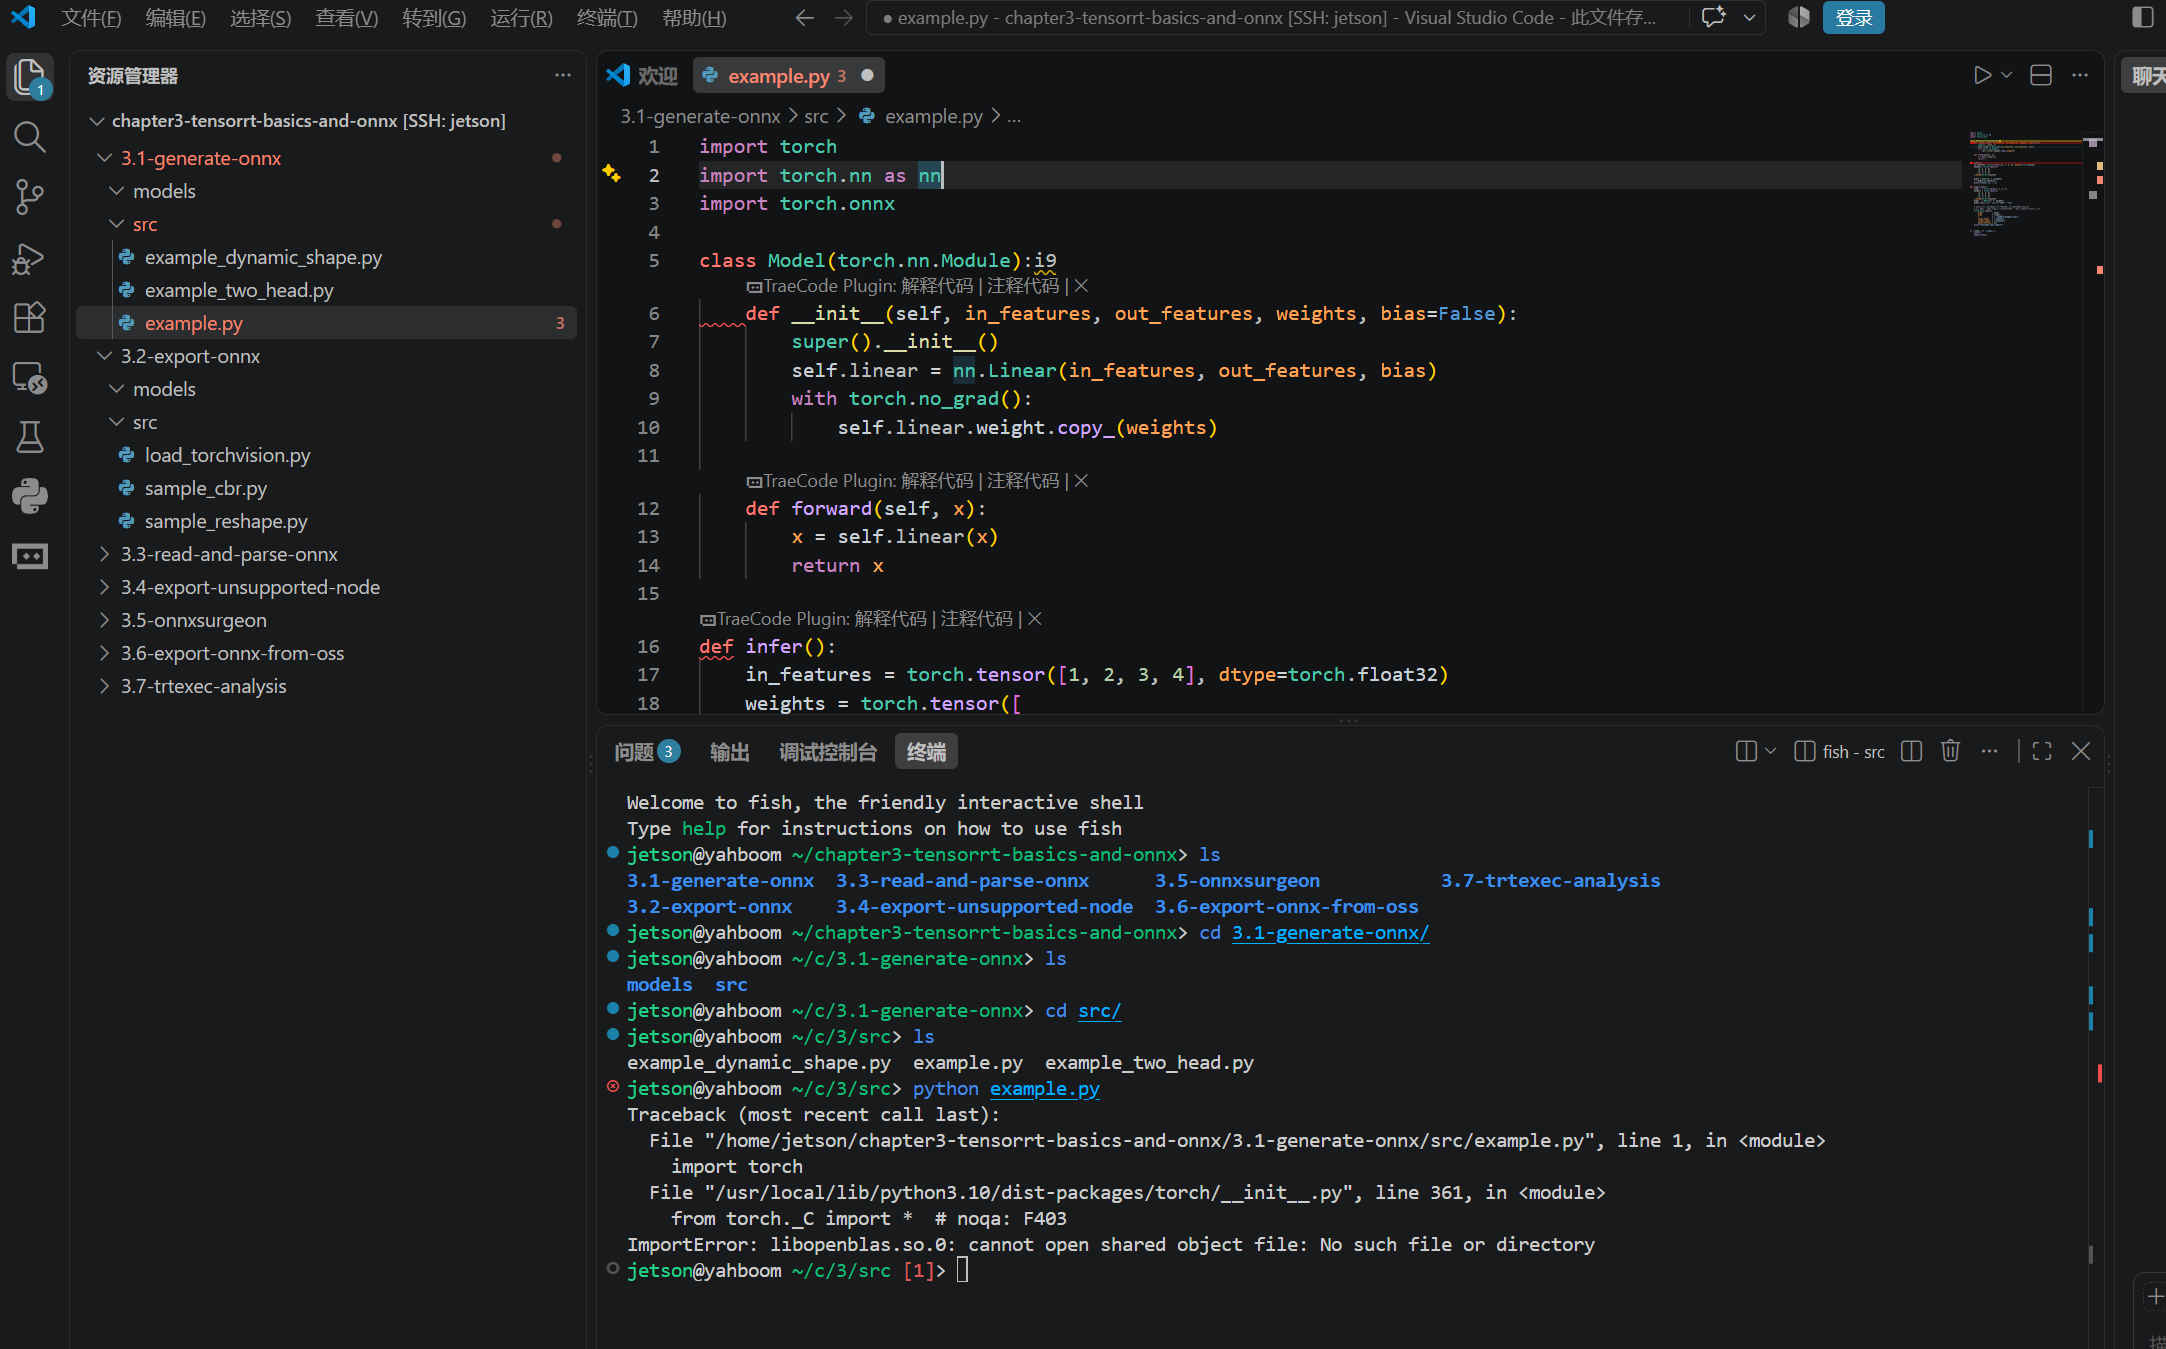
Task: Open sample_reshape.py in the explorer
Action: point(326,521)
